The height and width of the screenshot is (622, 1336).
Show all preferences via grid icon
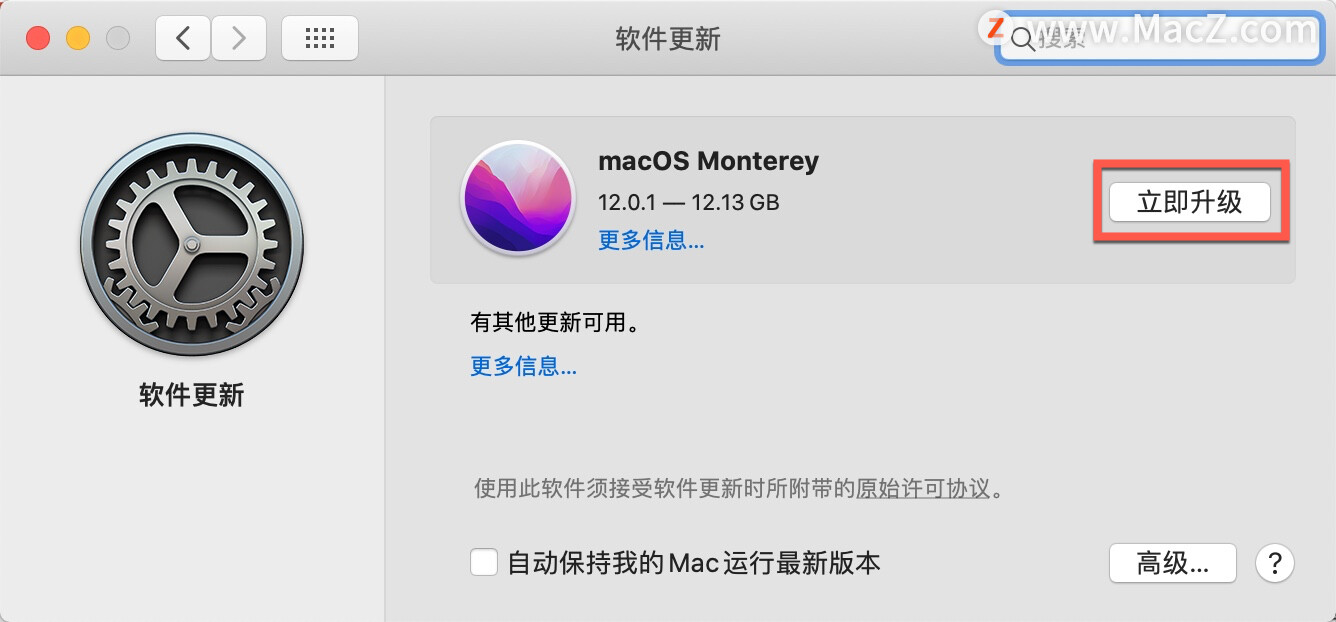320,39
